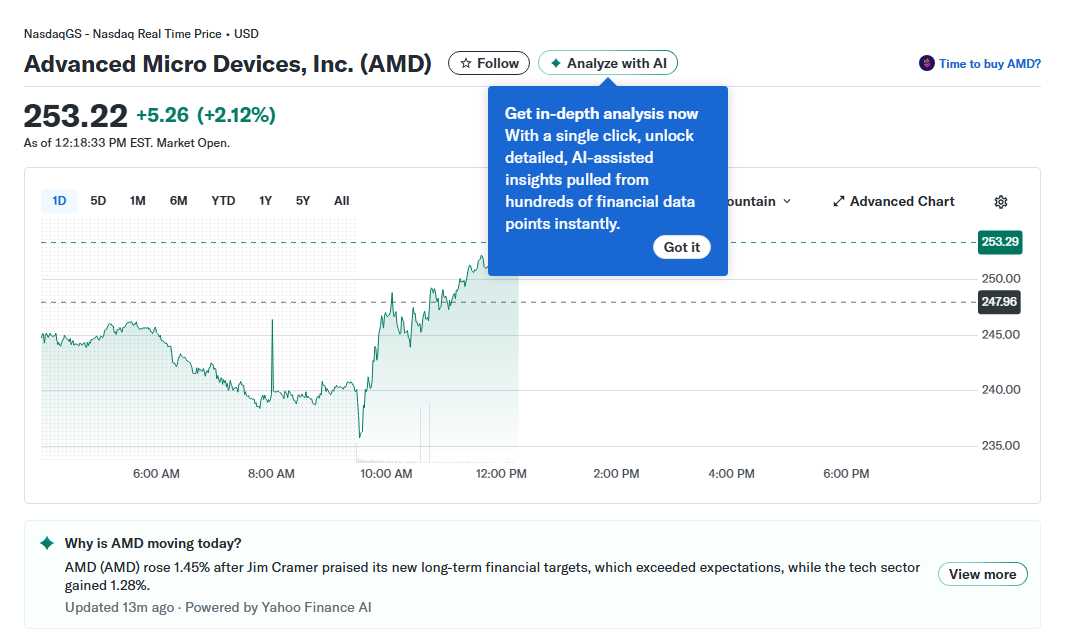Click View more on AMD news

click(x=983, y=574)
